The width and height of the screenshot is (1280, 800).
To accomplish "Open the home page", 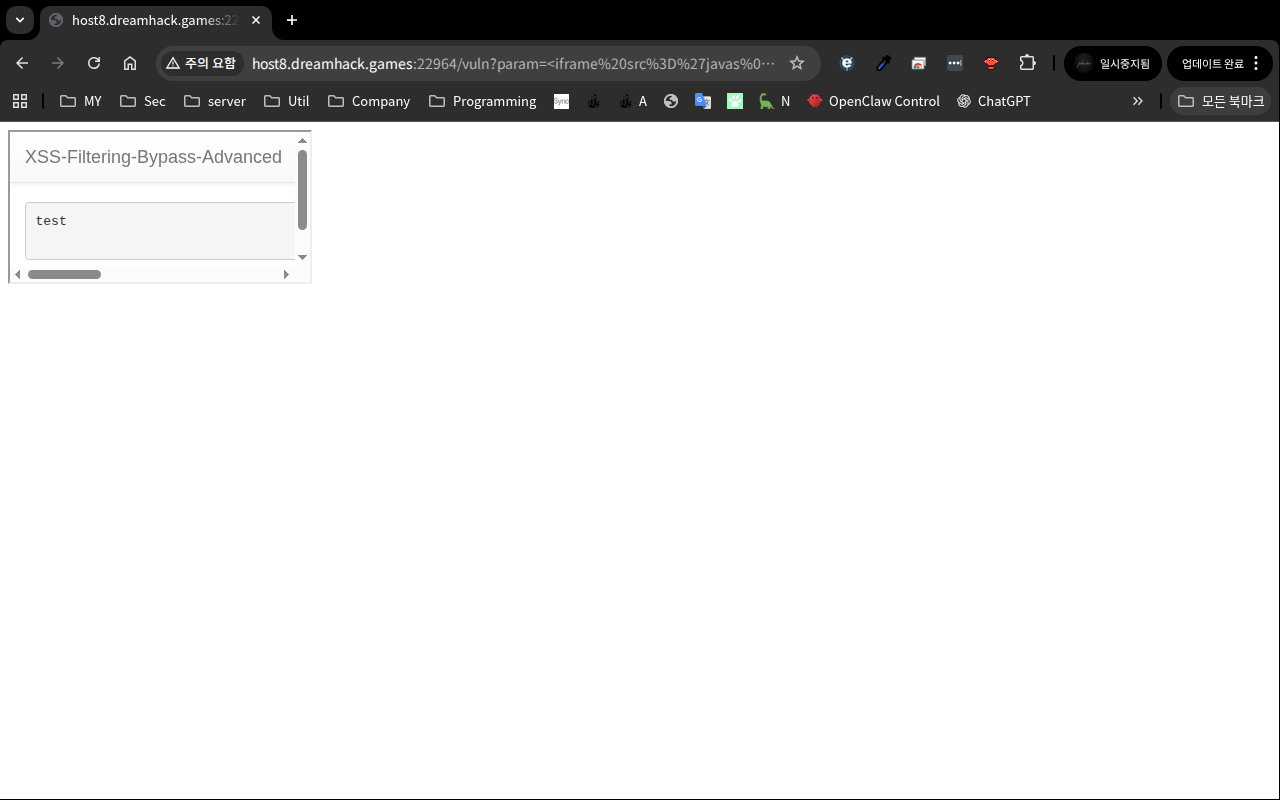I will click(130, 63).
